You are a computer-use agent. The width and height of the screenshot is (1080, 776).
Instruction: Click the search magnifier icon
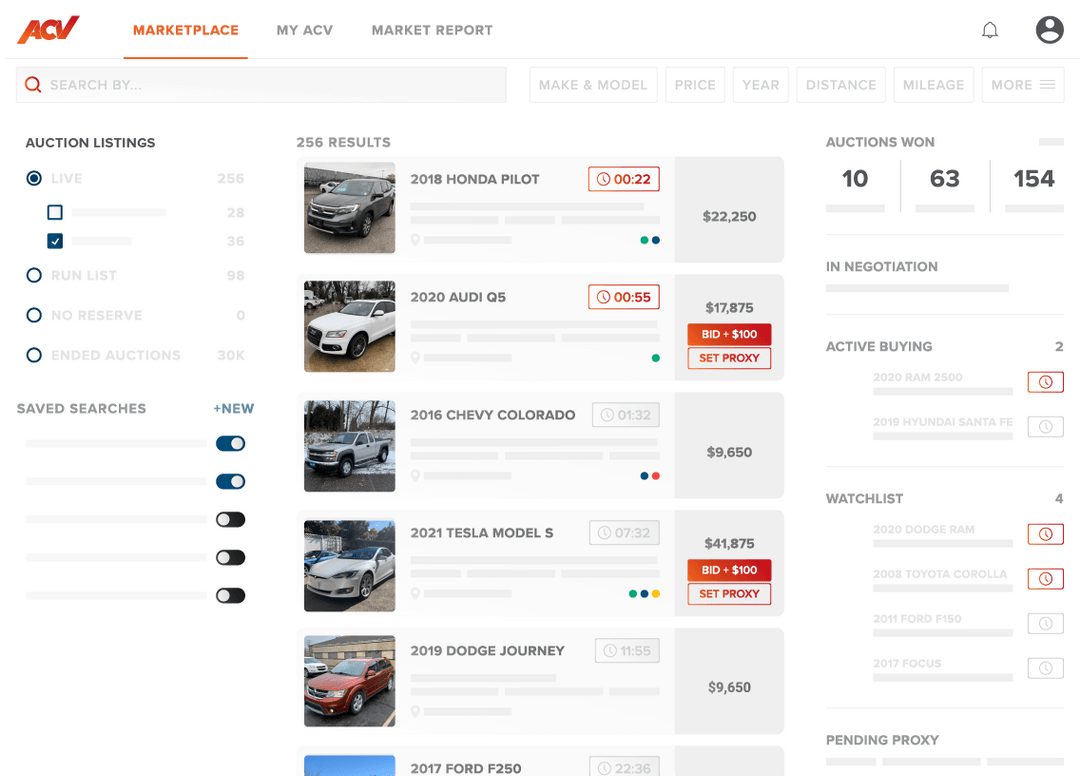click(32, 85)
